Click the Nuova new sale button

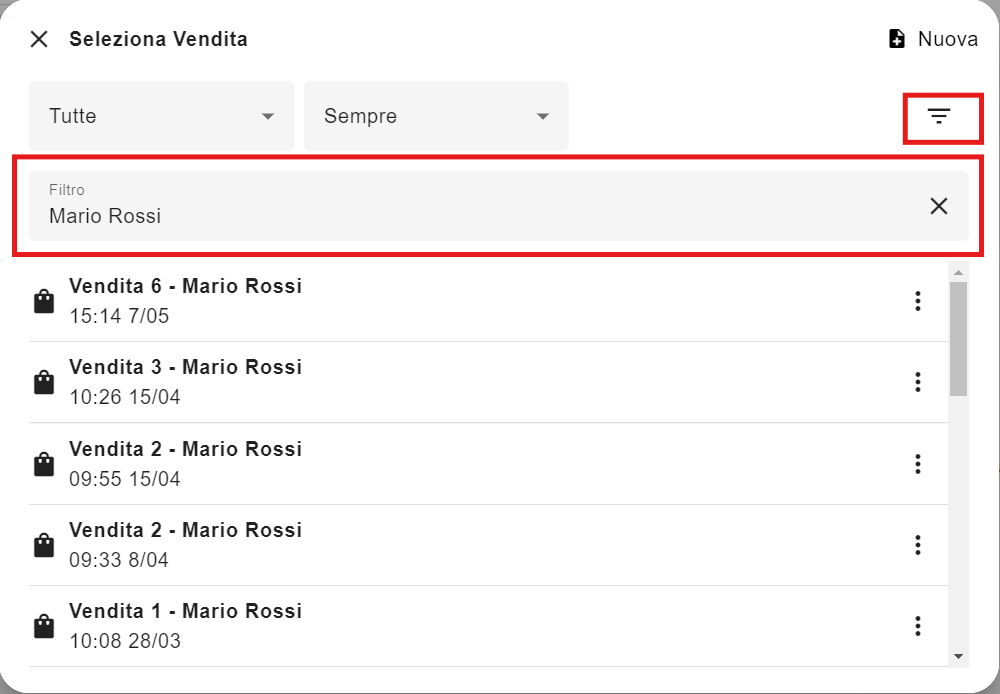(933, 39)
